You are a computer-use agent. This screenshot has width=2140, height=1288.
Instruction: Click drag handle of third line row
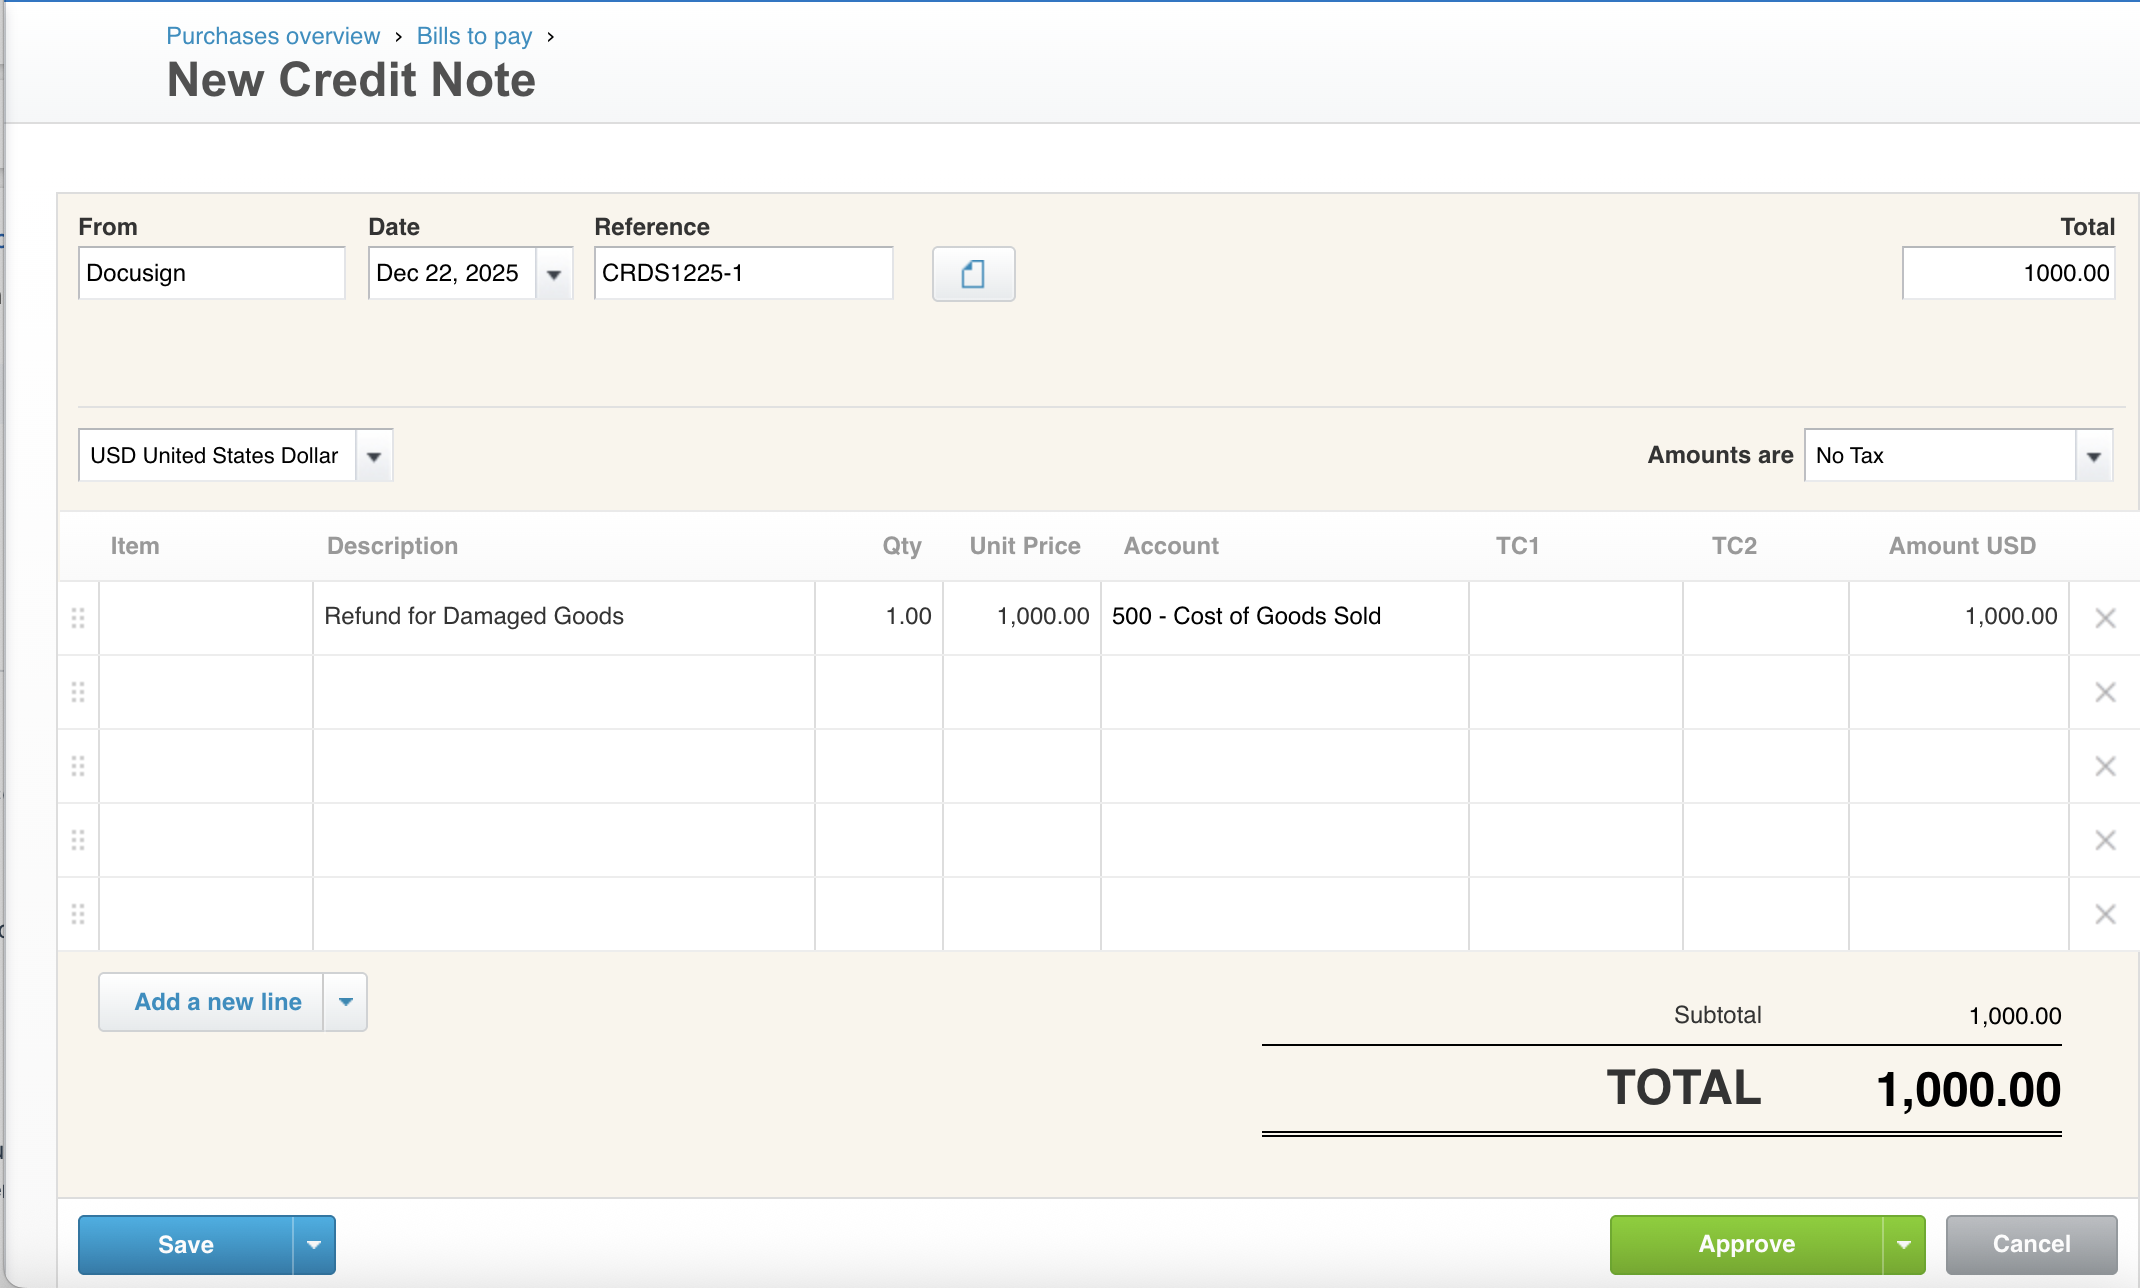tap(78, 766)
